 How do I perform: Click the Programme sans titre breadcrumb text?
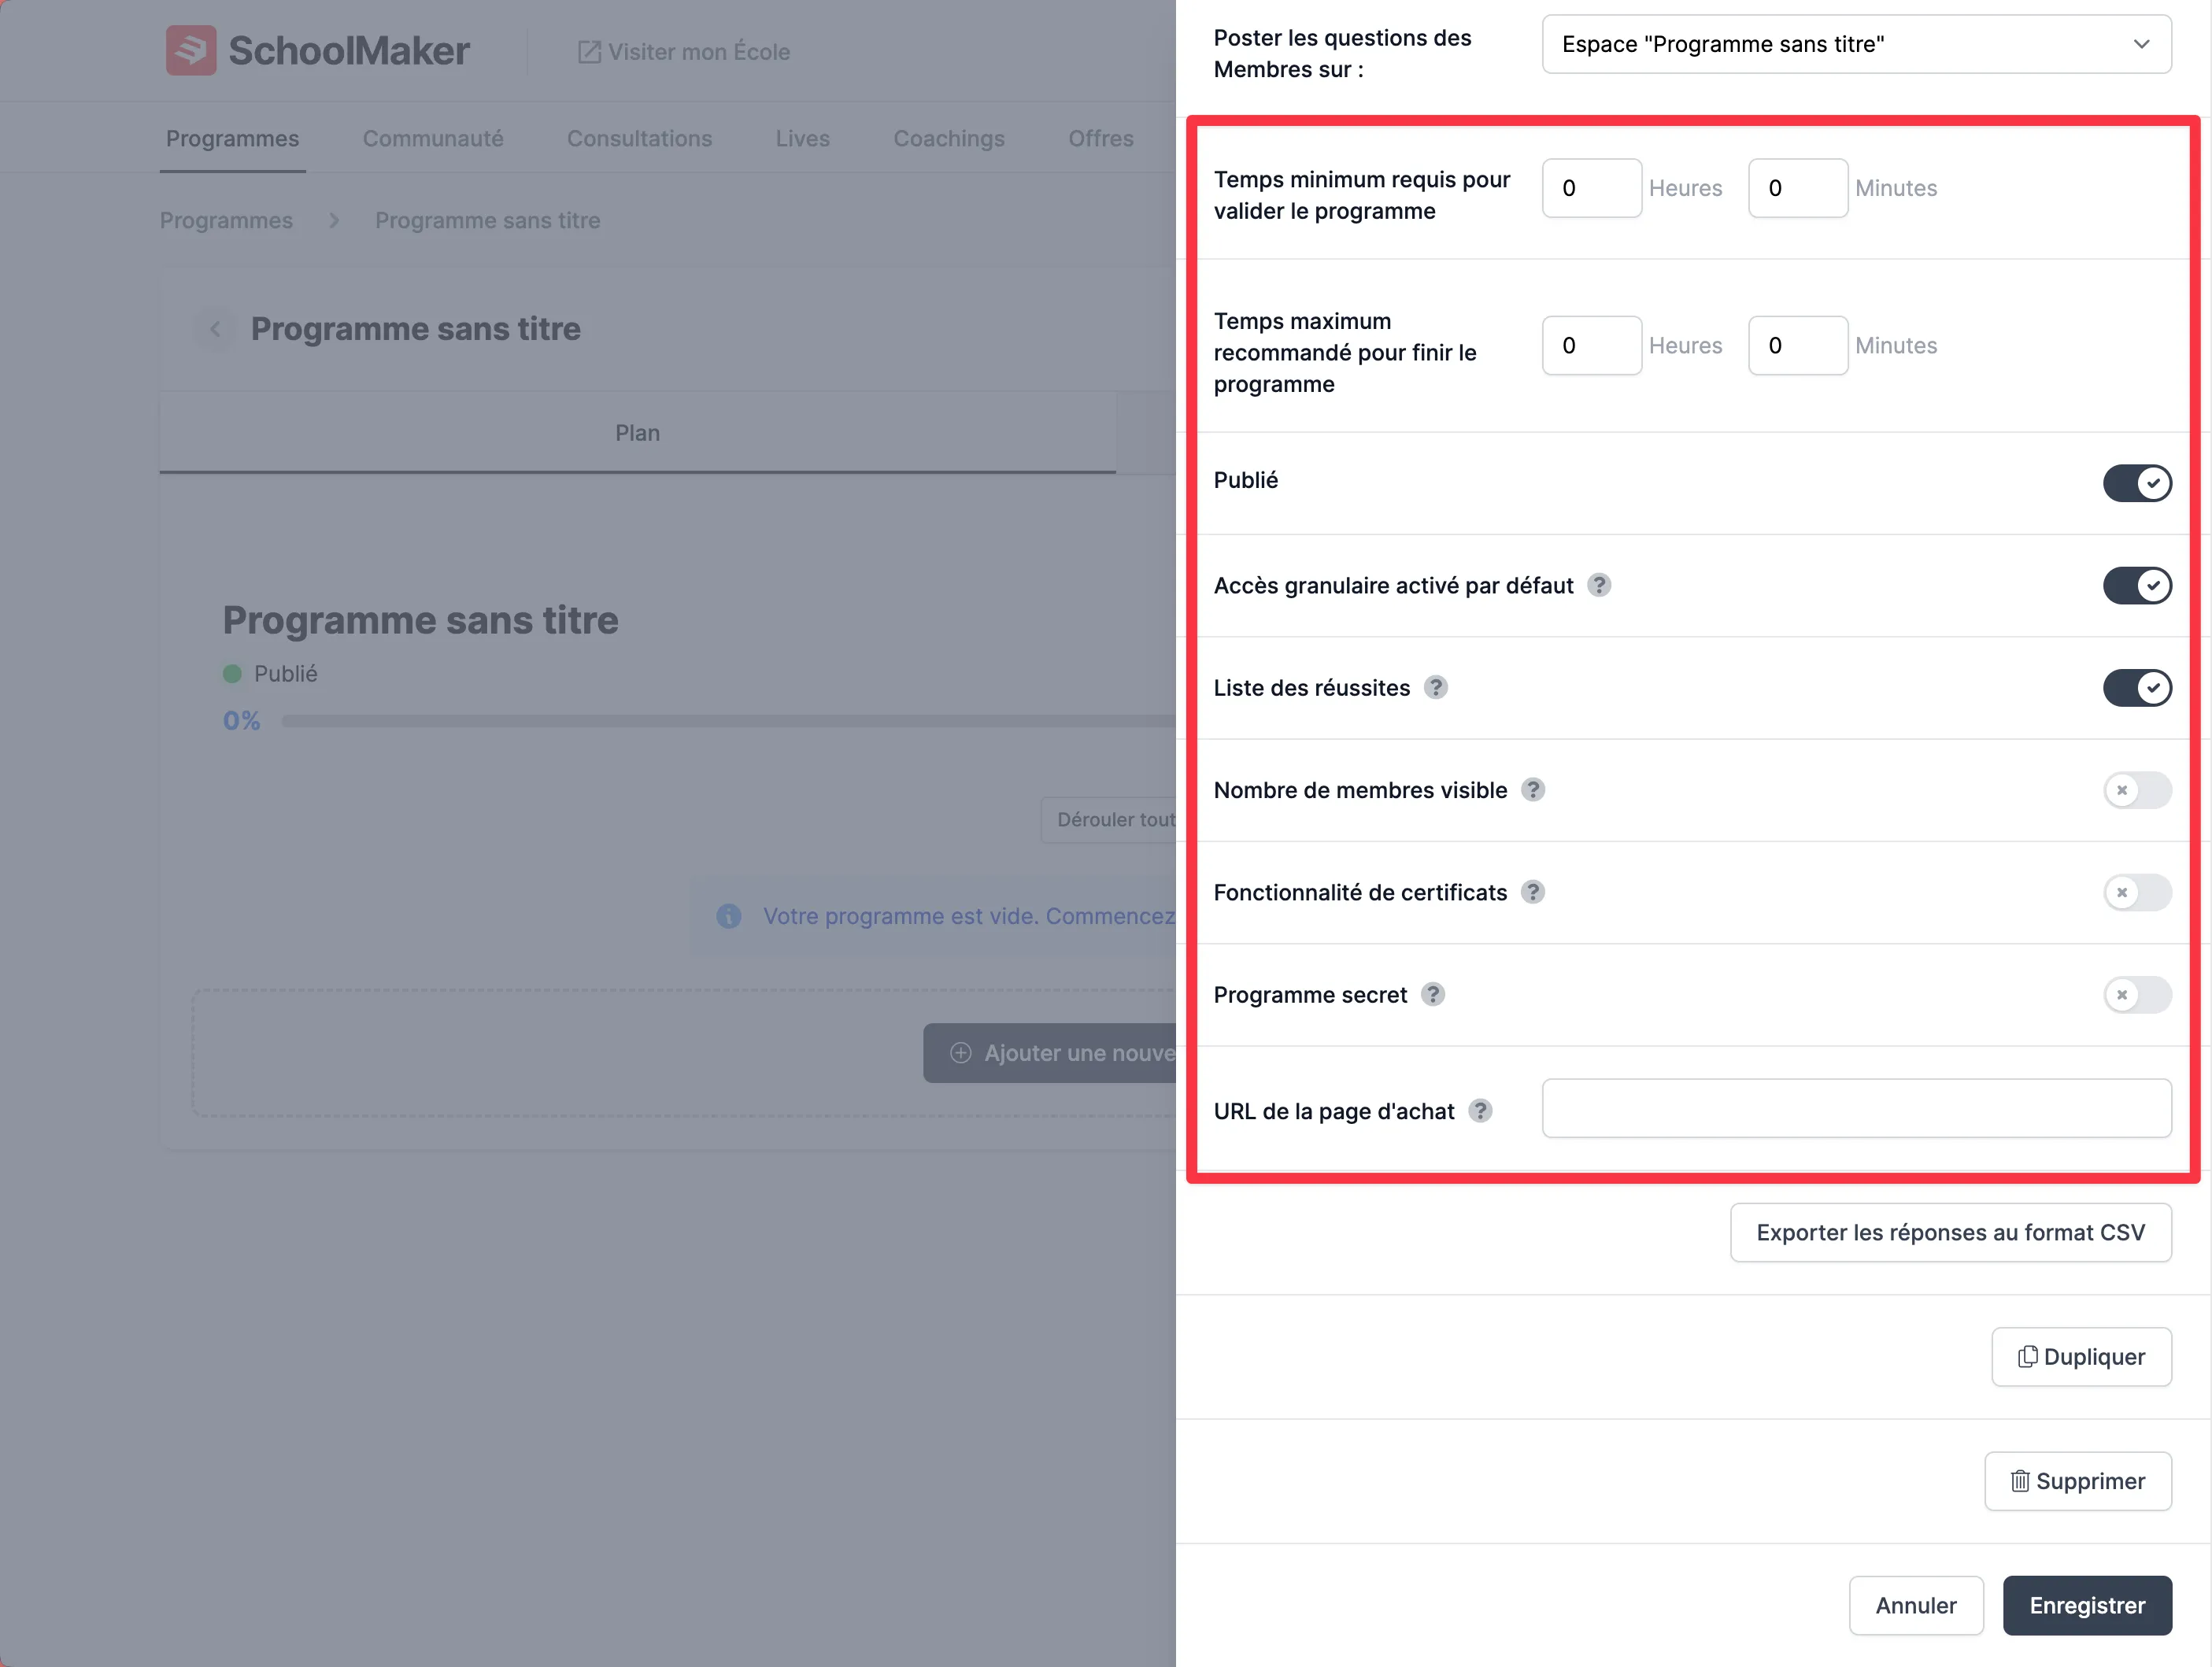click(487, 220)
